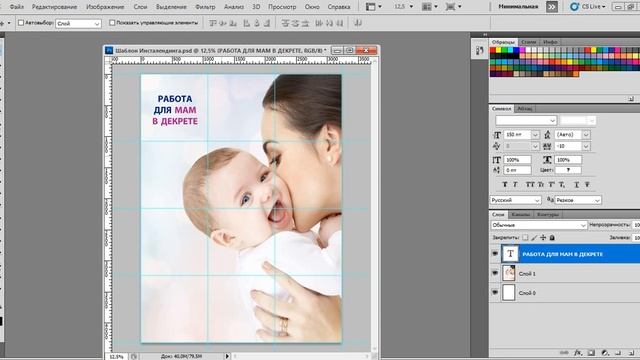Open the view extras icon
Screen dimensions: 640x360
click(x=373, y=7)
